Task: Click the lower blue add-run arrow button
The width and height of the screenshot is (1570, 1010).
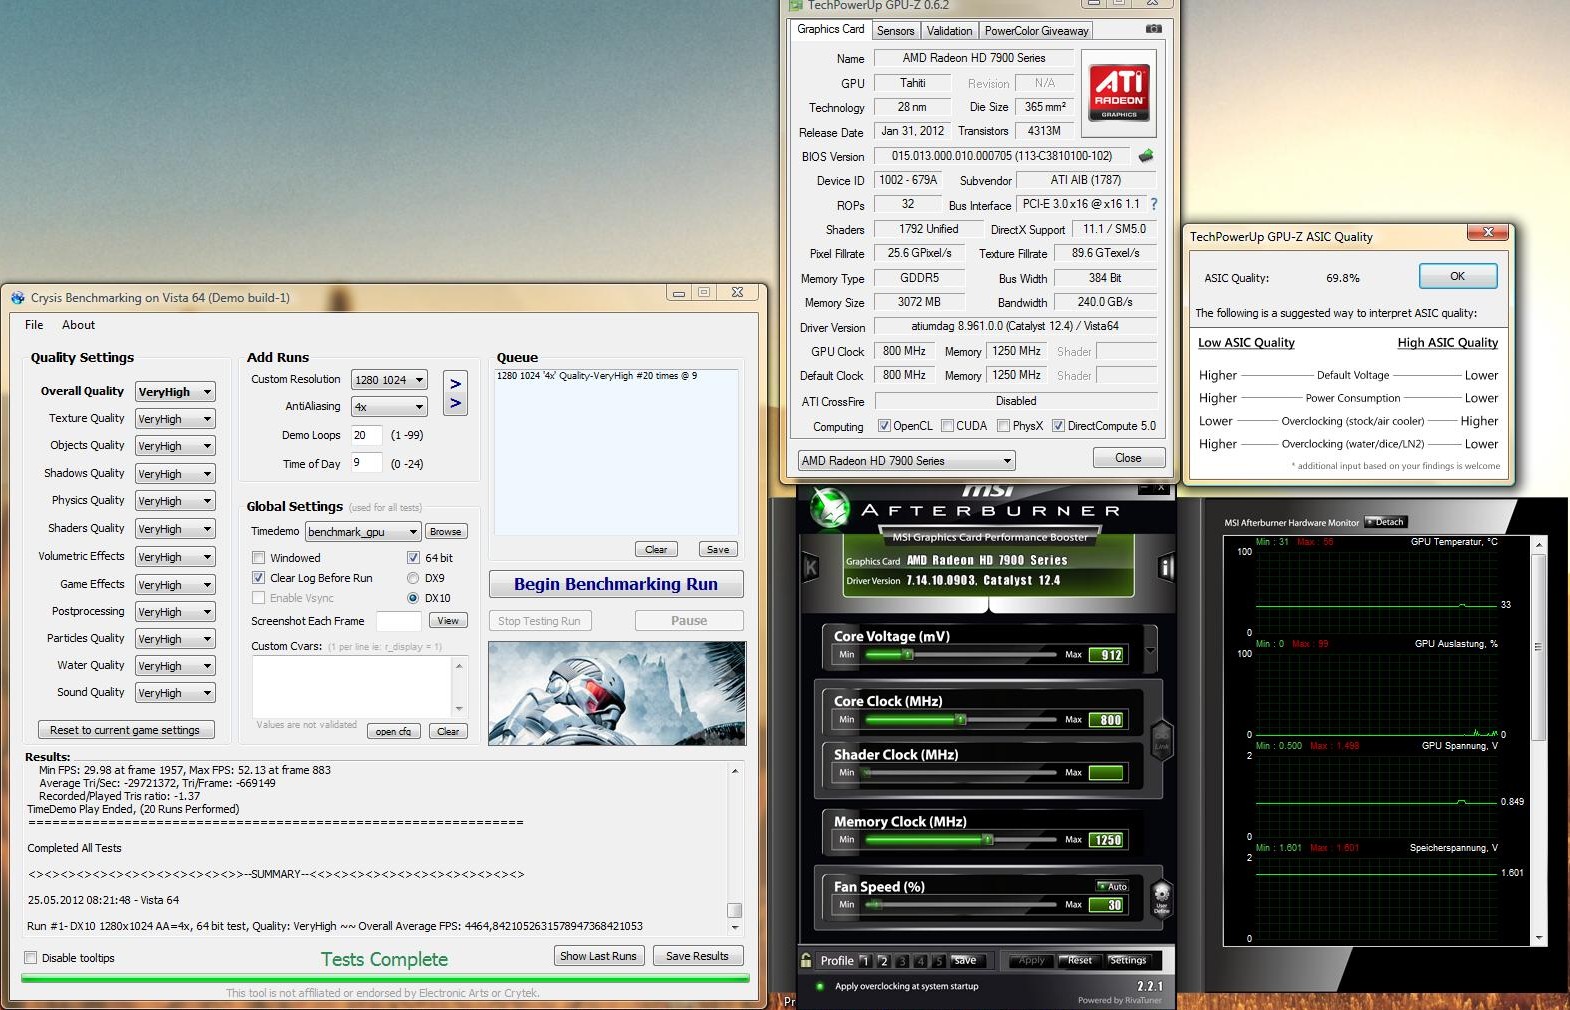Action: point(455,403)
